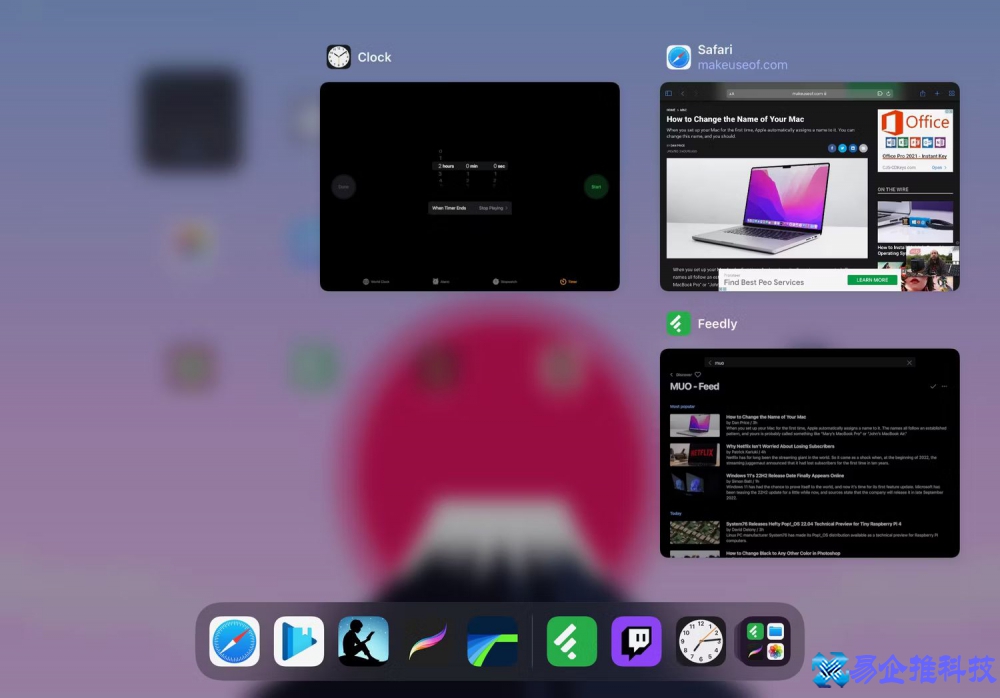Select the Alarm tab in the Clock card
This screenshot has width=1000, height=698.
click(x=441, y=281)
